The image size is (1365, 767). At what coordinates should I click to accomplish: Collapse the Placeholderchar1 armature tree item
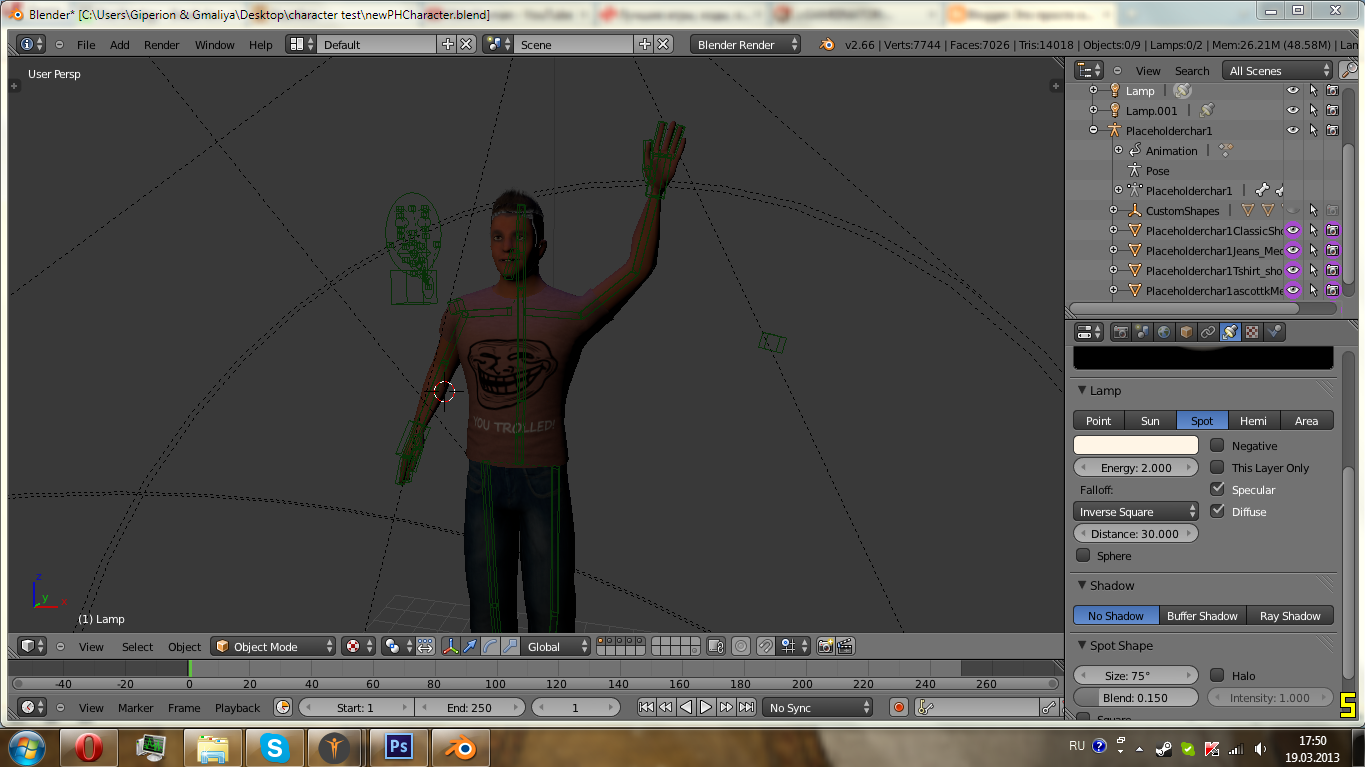pyautogui.click(x=1093, y=130)
